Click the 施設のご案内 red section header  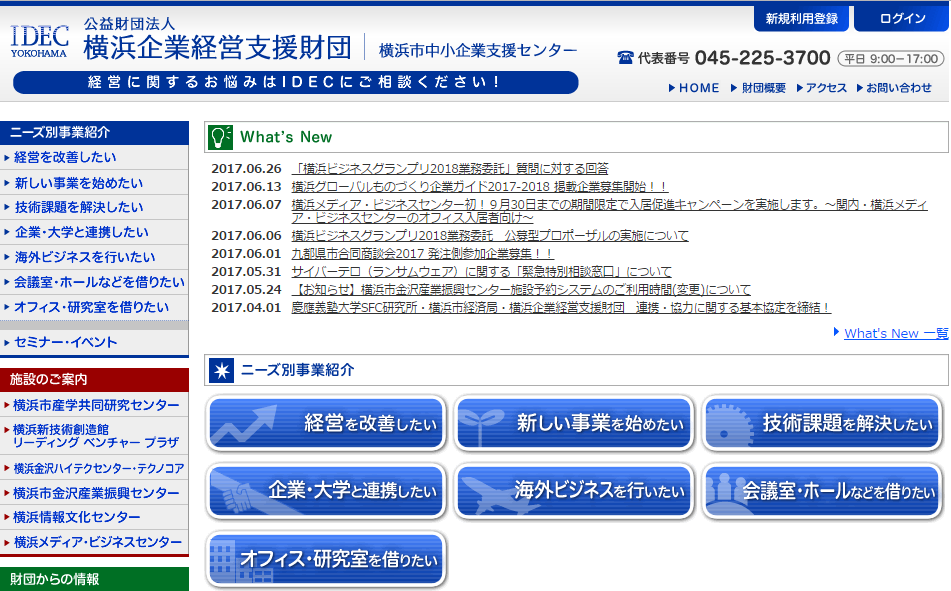pyautogui.click(x=94, y=380)
